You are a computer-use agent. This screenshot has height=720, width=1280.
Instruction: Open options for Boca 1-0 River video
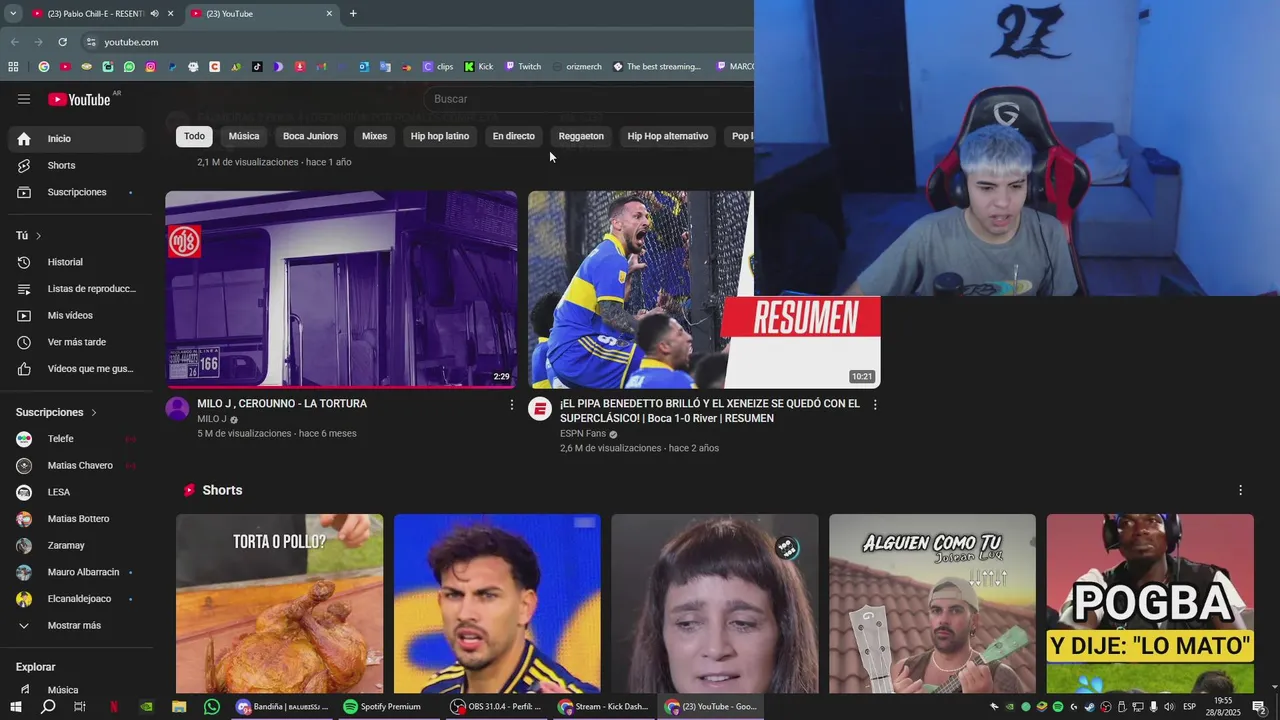[875, 405]
